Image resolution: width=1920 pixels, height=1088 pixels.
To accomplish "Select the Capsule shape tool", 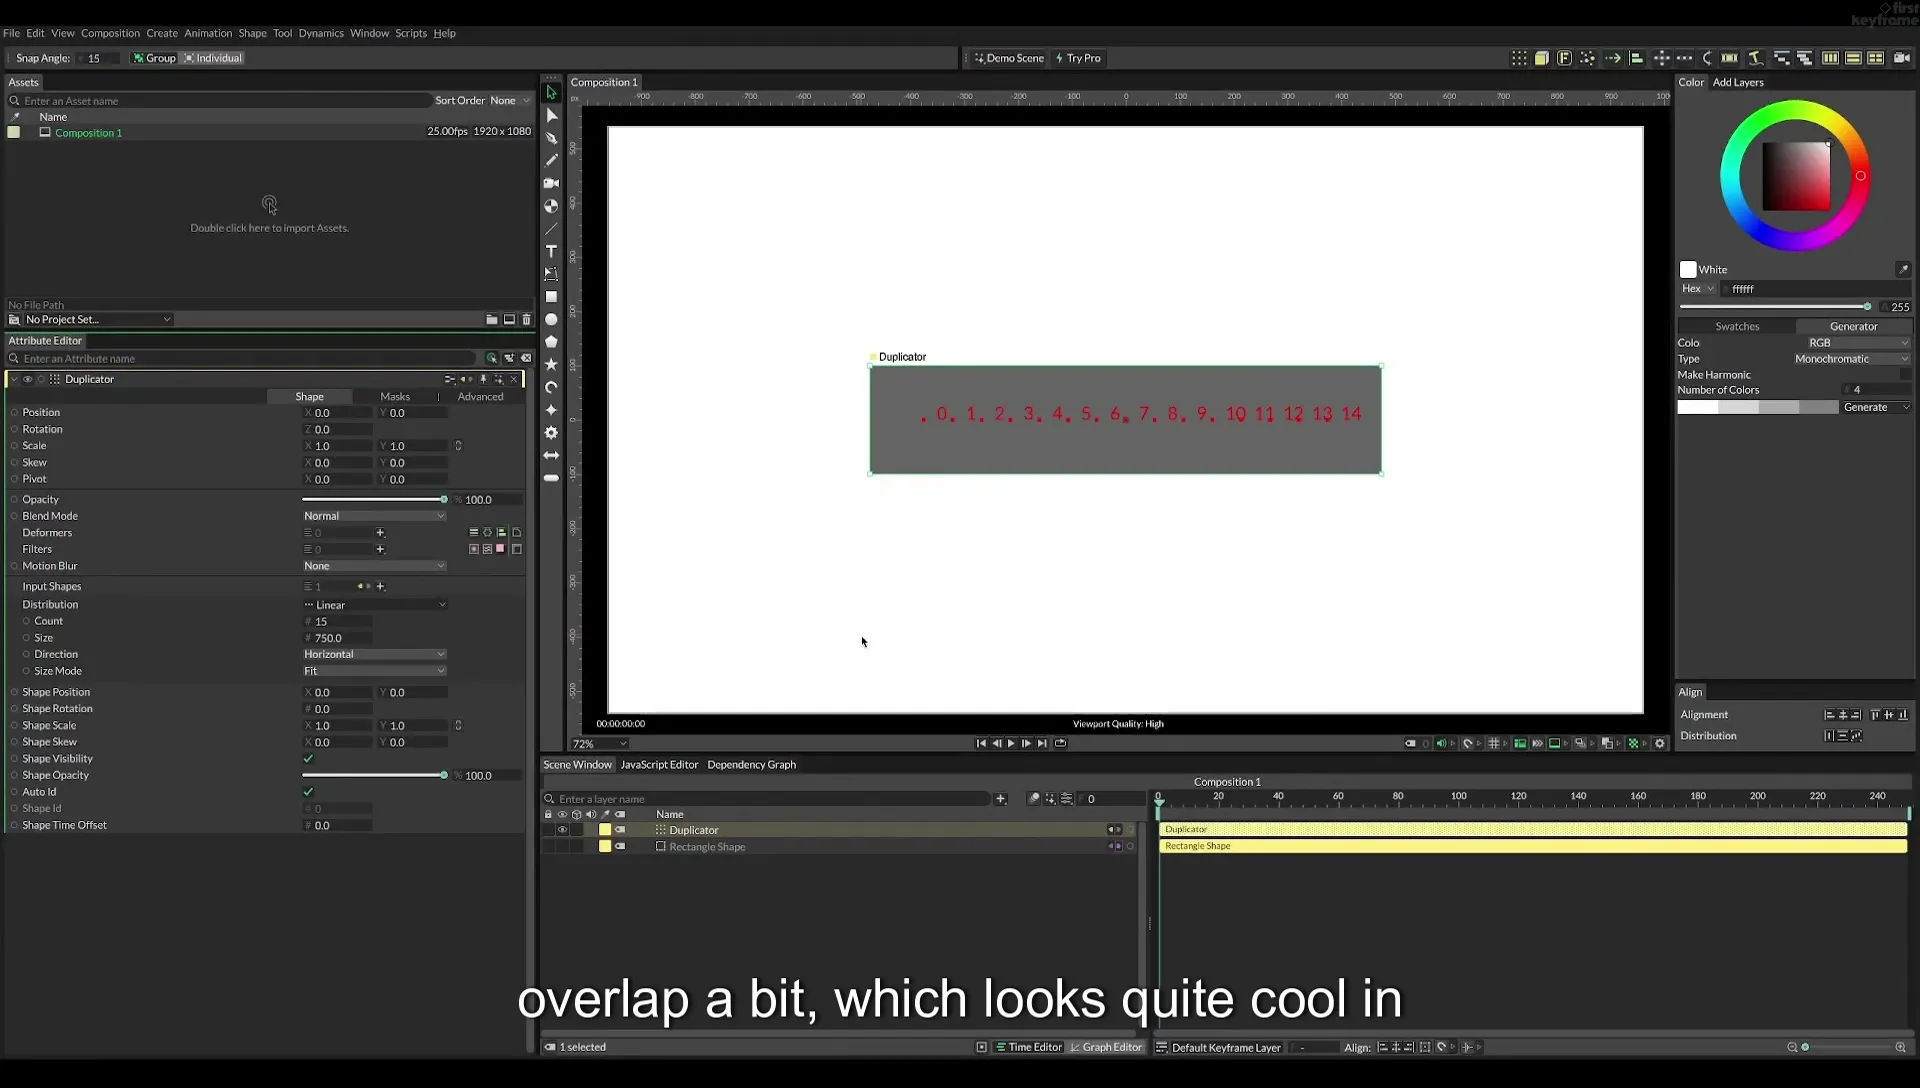I will (551, 479).
